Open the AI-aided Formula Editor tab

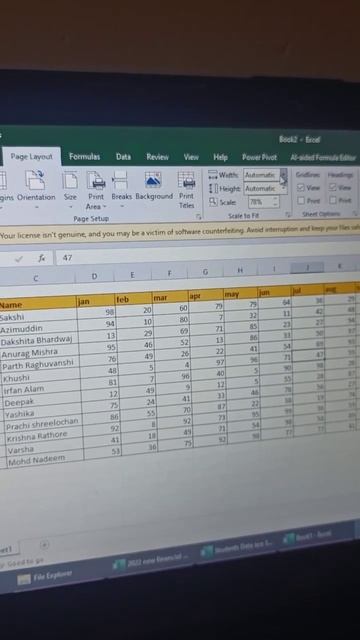(x=323, y=158)
